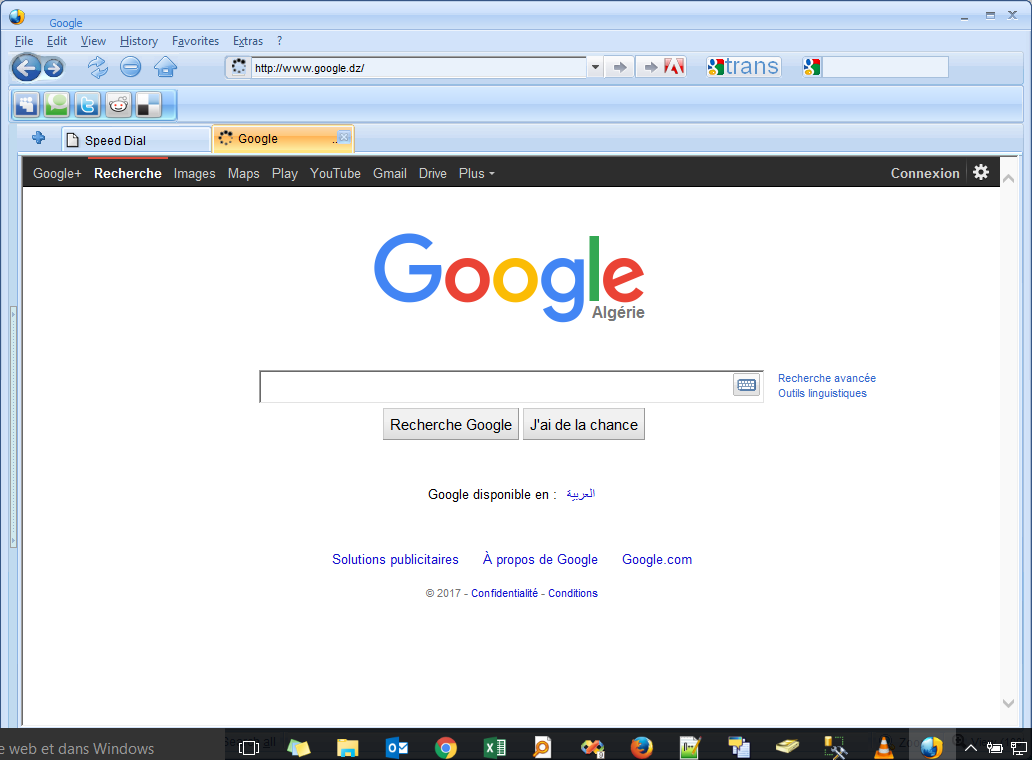This screenshot has width=1032, height=760.
Task: Click the Go arrow next to the address bar
Action: (619, 67)
